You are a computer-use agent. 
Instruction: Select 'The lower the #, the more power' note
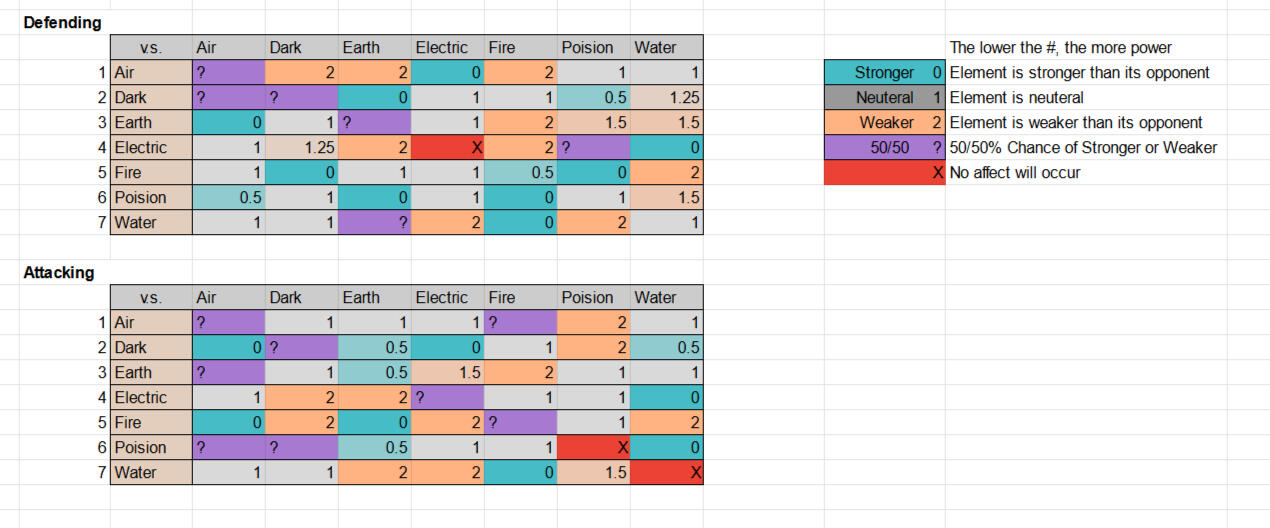(x=1060, y=48)
